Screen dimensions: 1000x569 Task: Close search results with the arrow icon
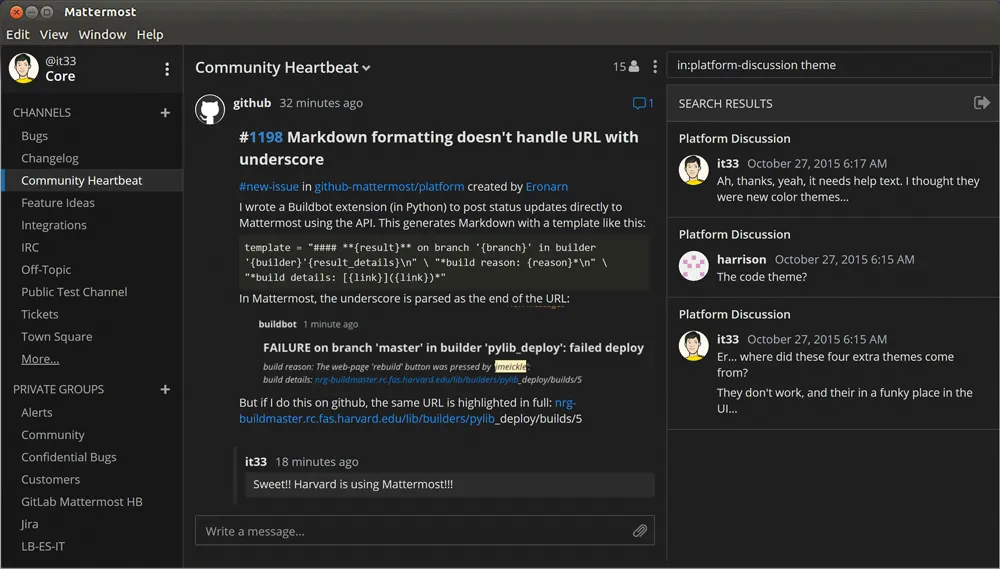[982, 103]
